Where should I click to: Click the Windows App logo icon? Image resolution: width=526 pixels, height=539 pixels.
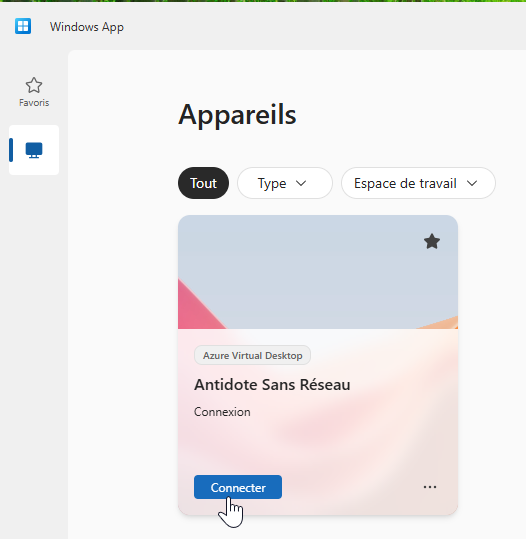(x=23, y=26)
